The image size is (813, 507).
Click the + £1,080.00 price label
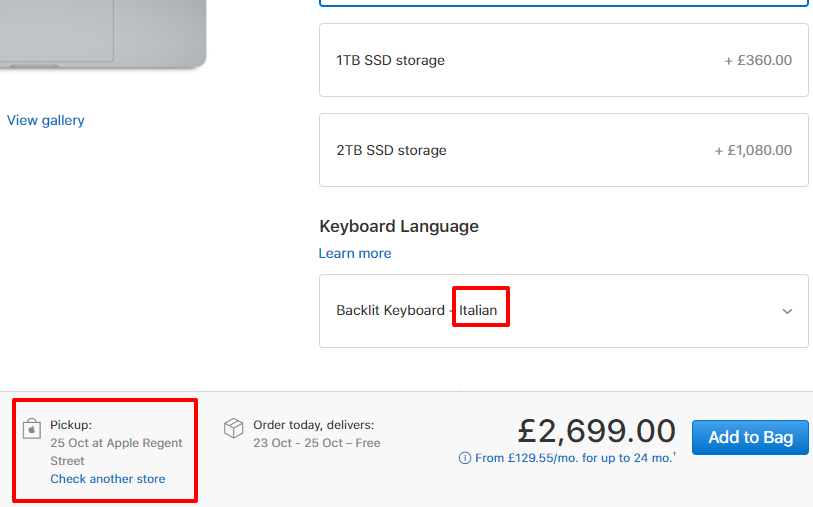(x=753, y=150)
